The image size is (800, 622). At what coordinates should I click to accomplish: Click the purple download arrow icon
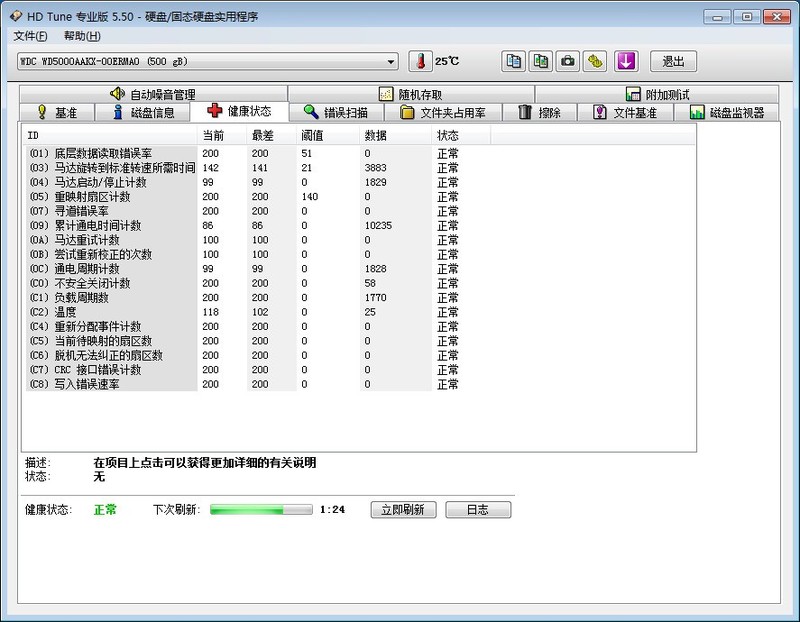(x=624, y=61)
